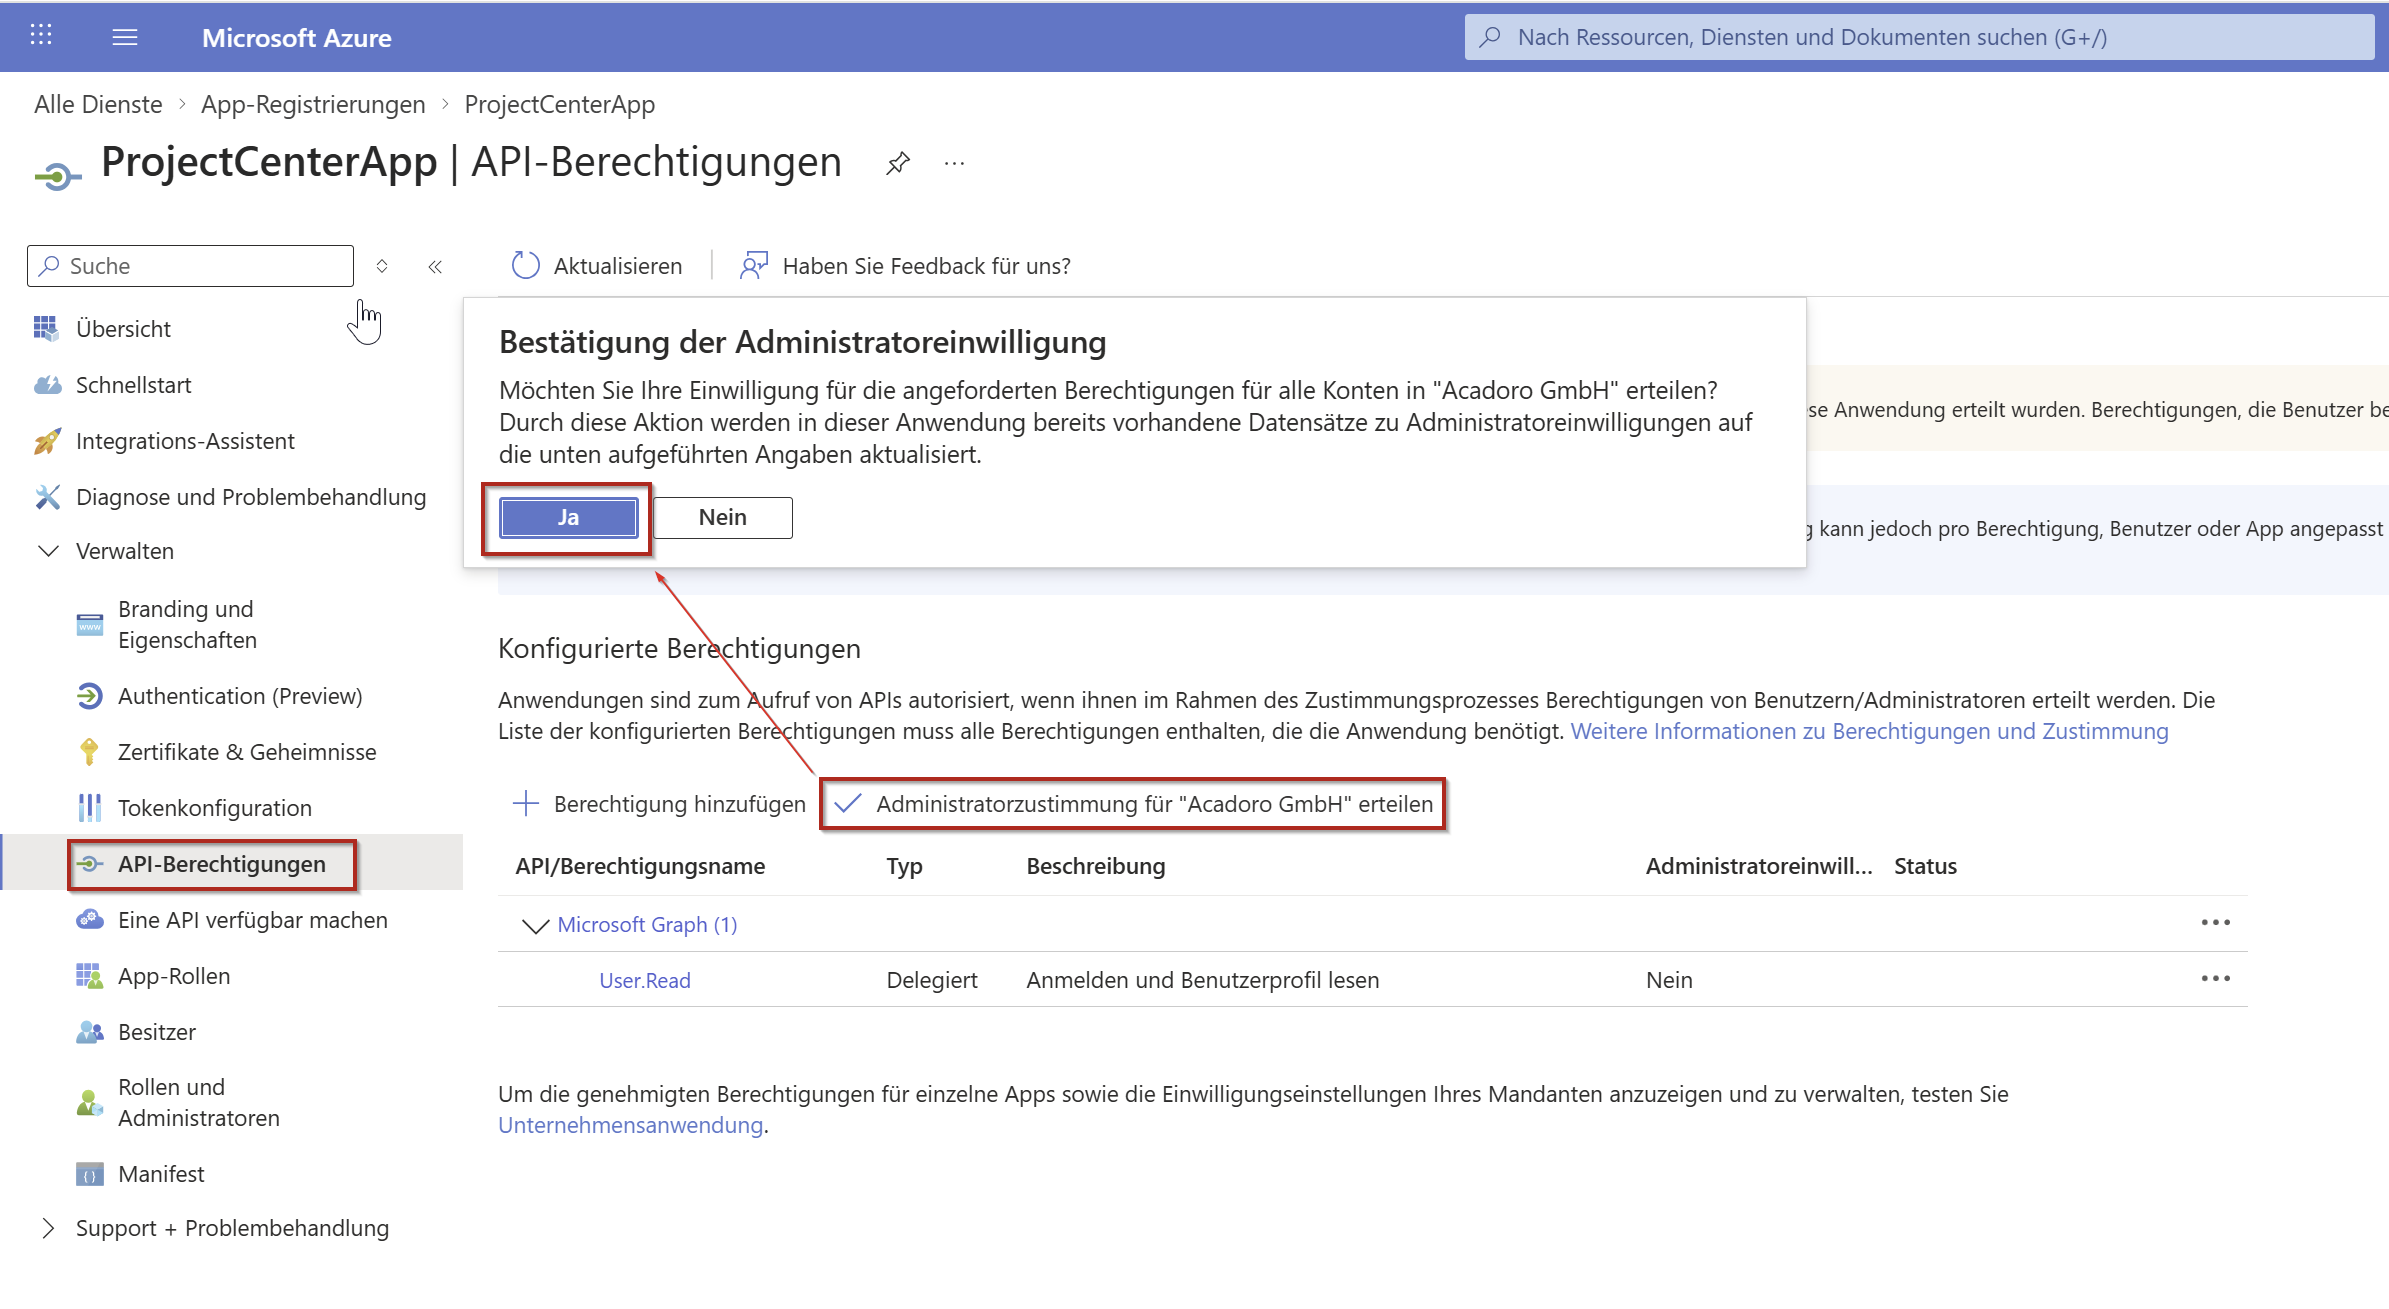The height and width of the screenshot is (1309, 2389).
Task: Click the Zertifikate & Geheimnisse key icon
Action: tap(89, 752)
